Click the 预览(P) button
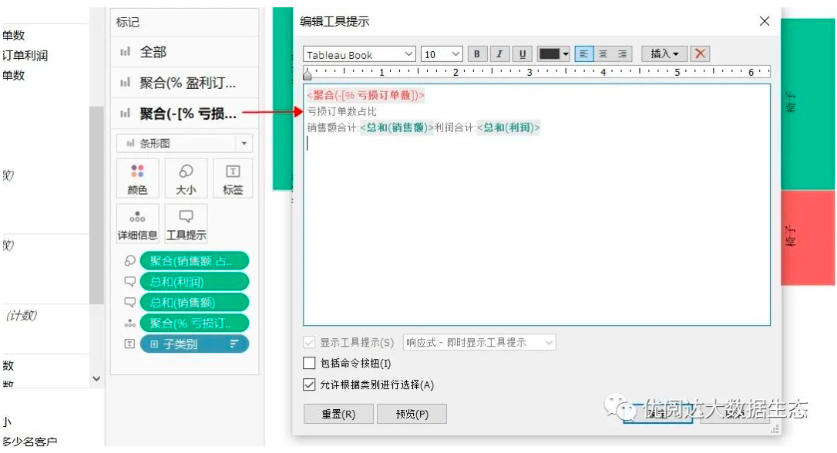Viewport: 837px width, 453px height. 412,414
